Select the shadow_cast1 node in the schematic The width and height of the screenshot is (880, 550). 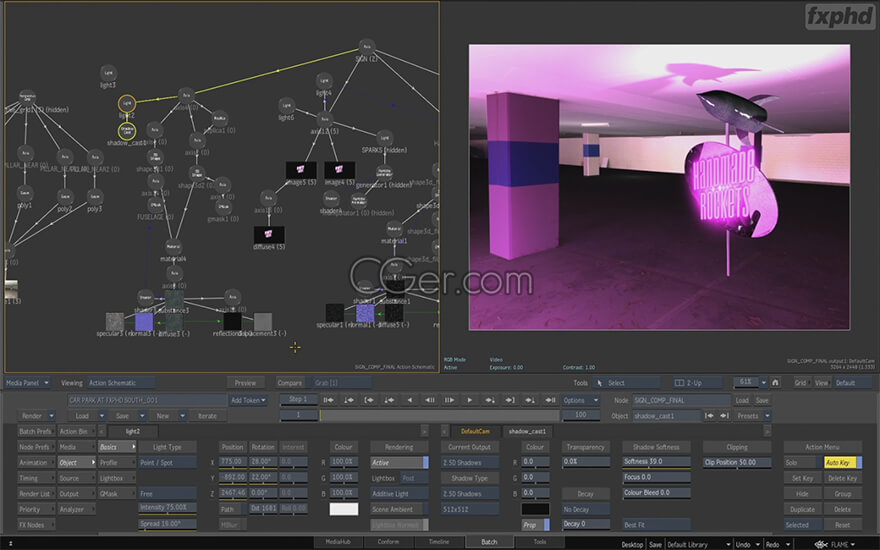tap(127, 131)
